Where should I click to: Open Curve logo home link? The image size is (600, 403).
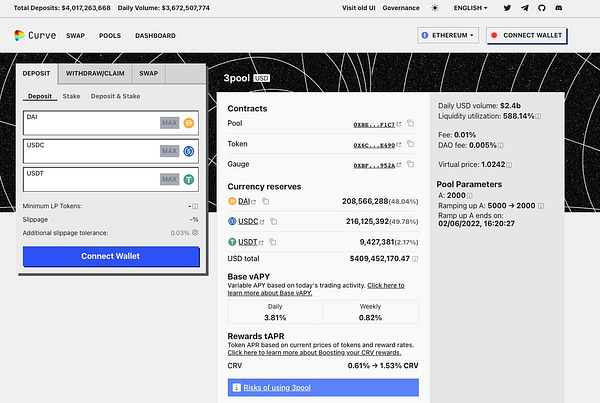click(x=35, y=35)
